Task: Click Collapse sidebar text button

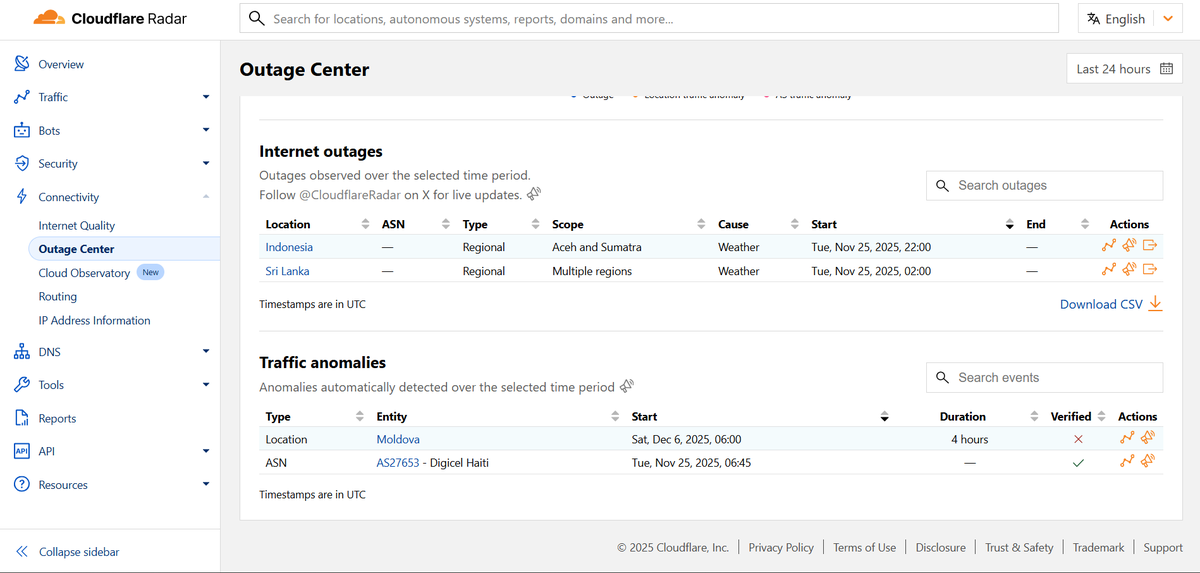Action: tap(79, 552)
